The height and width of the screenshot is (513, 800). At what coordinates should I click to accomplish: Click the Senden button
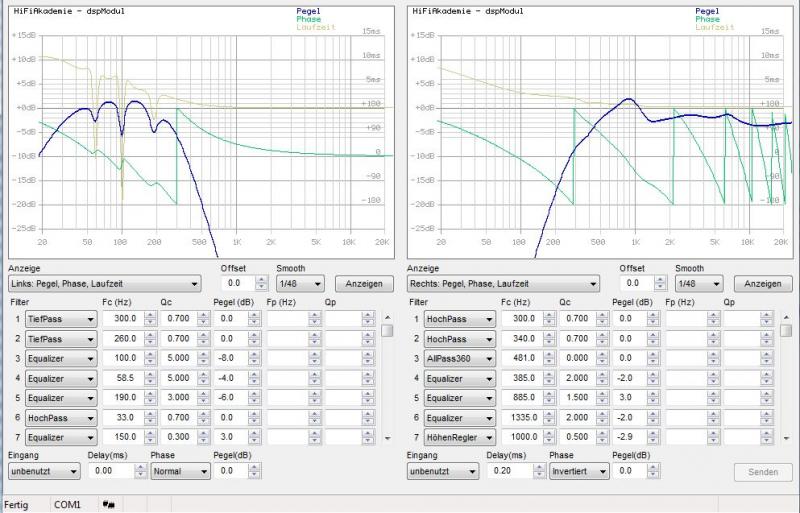coord(762,471)
